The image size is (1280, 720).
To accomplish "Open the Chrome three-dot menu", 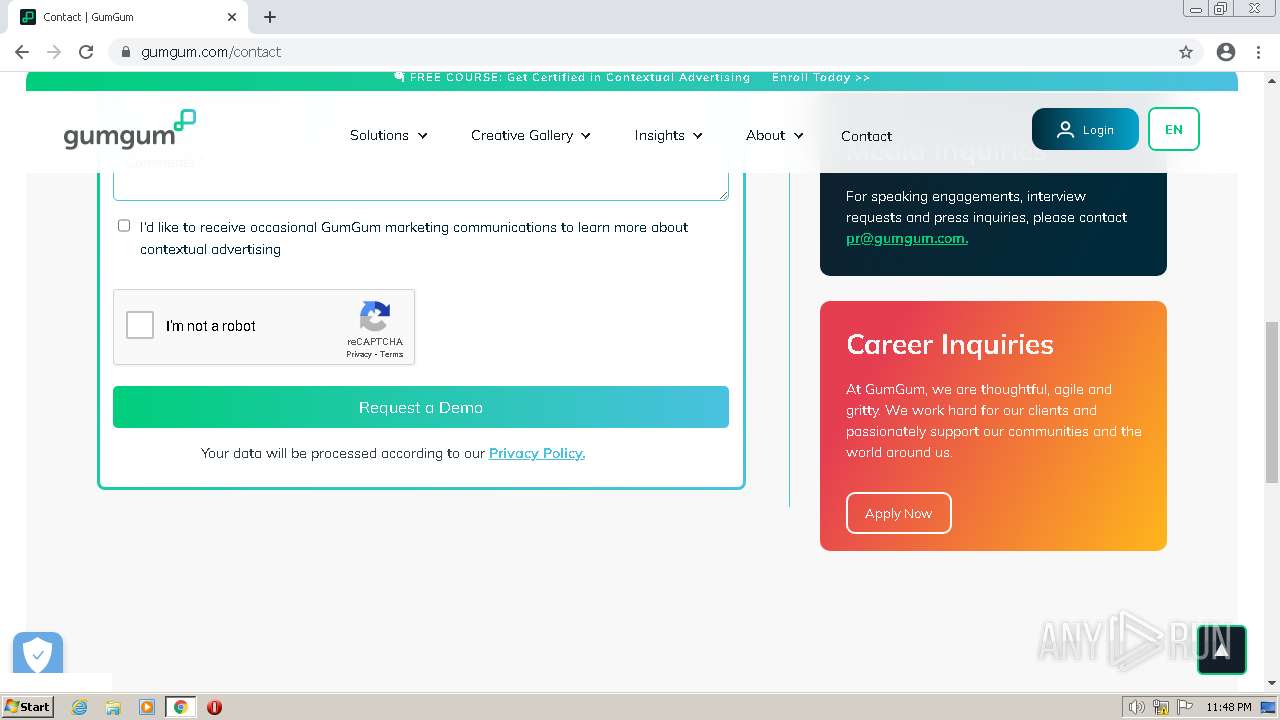I will pyautogui.click(x=1257, y=52).
